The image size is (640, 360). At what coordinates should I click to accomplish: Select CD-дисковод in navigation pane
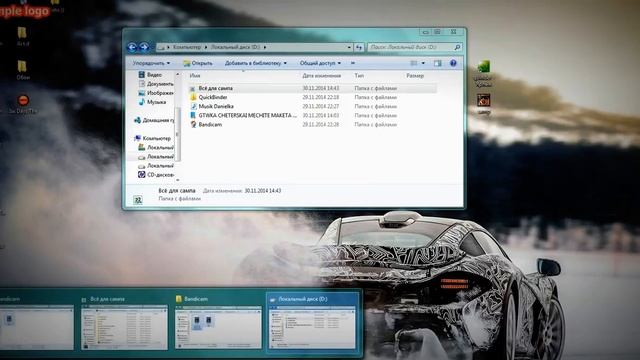[156, 175]
